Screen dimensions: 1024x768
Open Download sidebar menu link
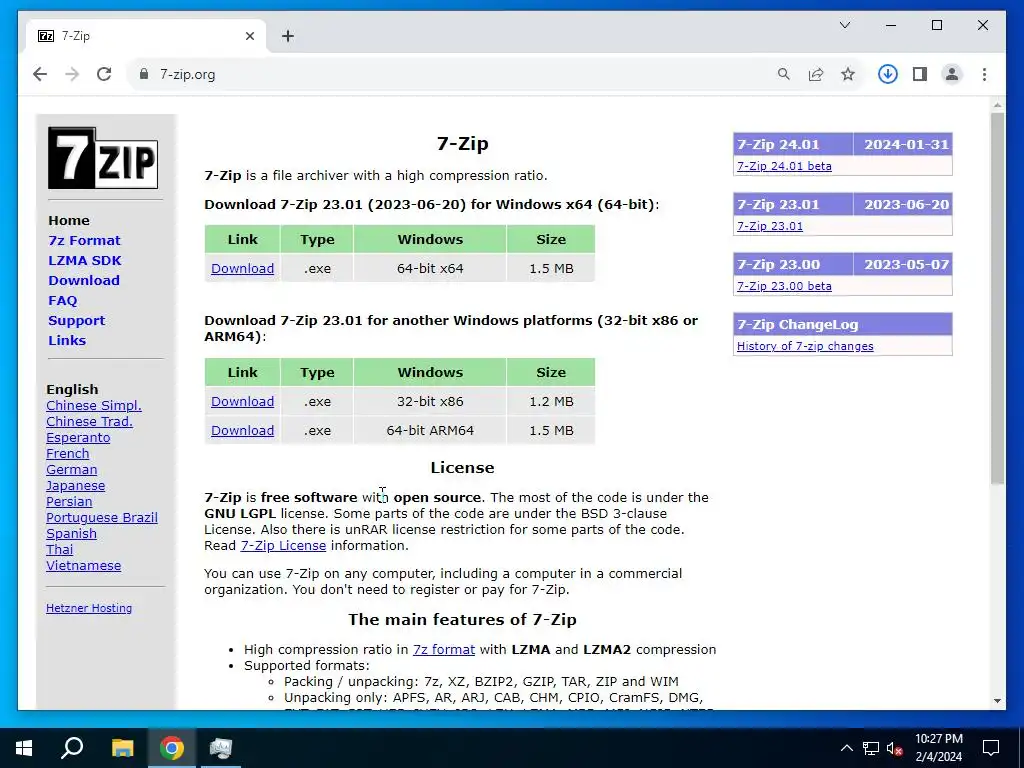tap(84, 281)
